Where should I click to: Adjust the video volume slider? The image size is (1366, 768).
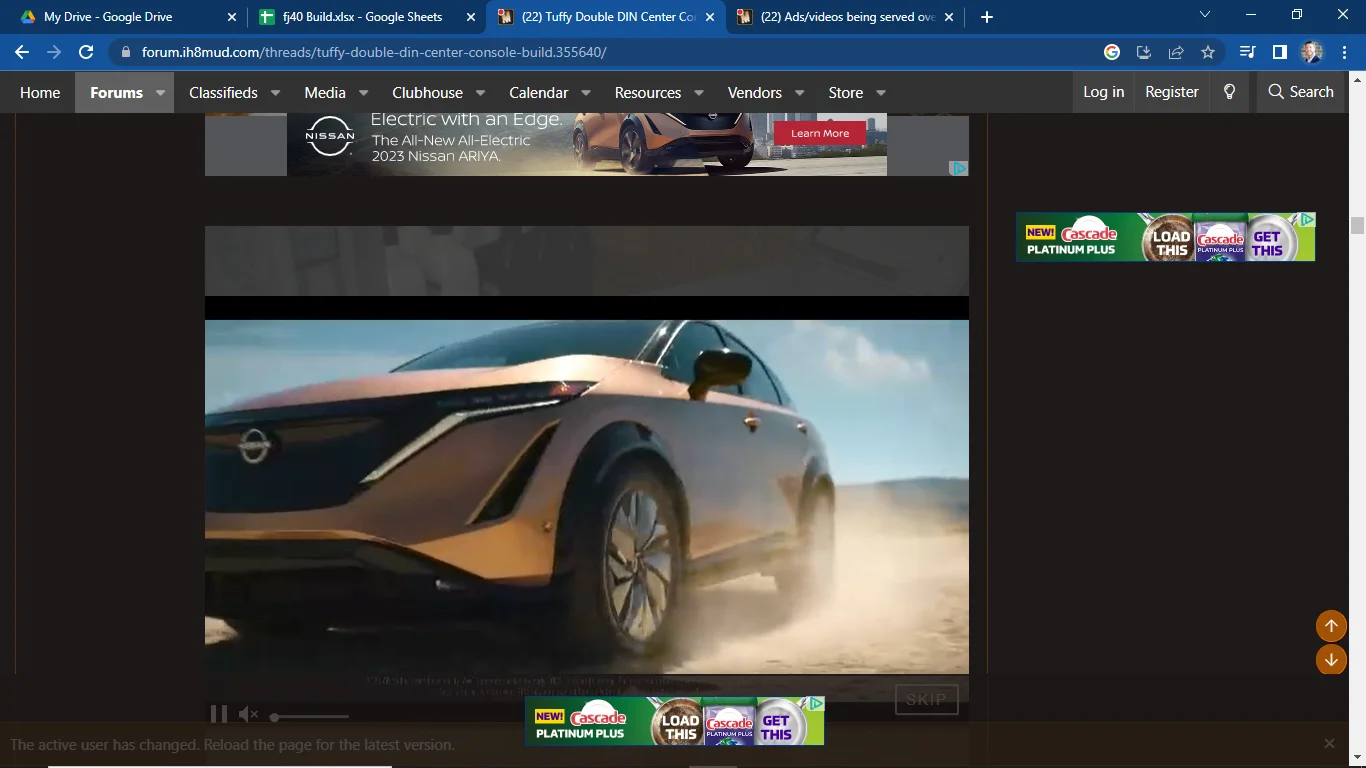[x=310, y=716]
